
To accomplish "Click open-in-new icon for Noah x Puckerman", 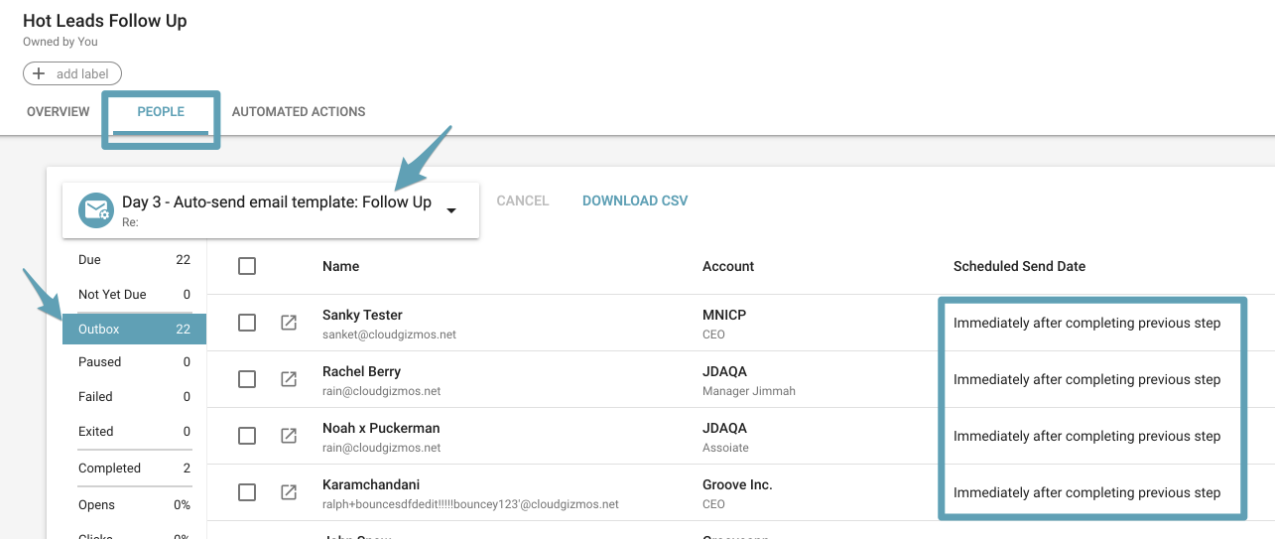I will click(288, 436).
